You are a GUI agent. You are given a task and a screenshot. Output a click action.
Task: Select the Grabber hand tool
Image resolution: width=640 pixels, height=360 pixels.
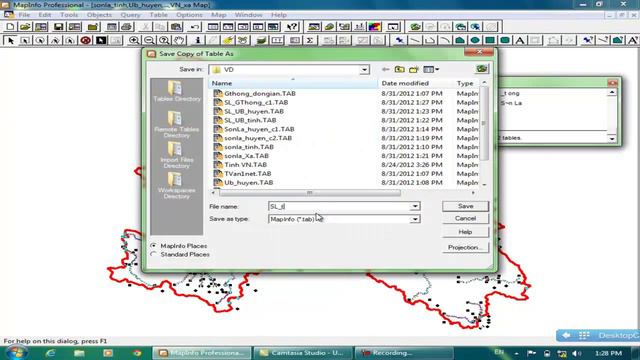[x=179, y=40]
